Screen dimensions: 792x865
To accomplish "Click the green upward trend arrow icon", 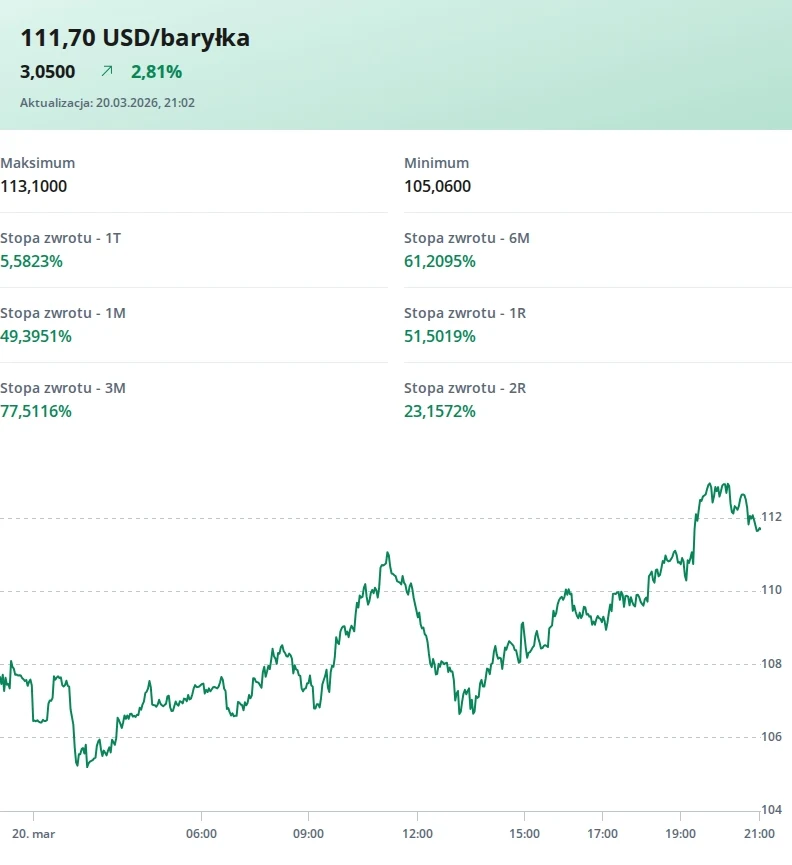I will pos(107,72).
